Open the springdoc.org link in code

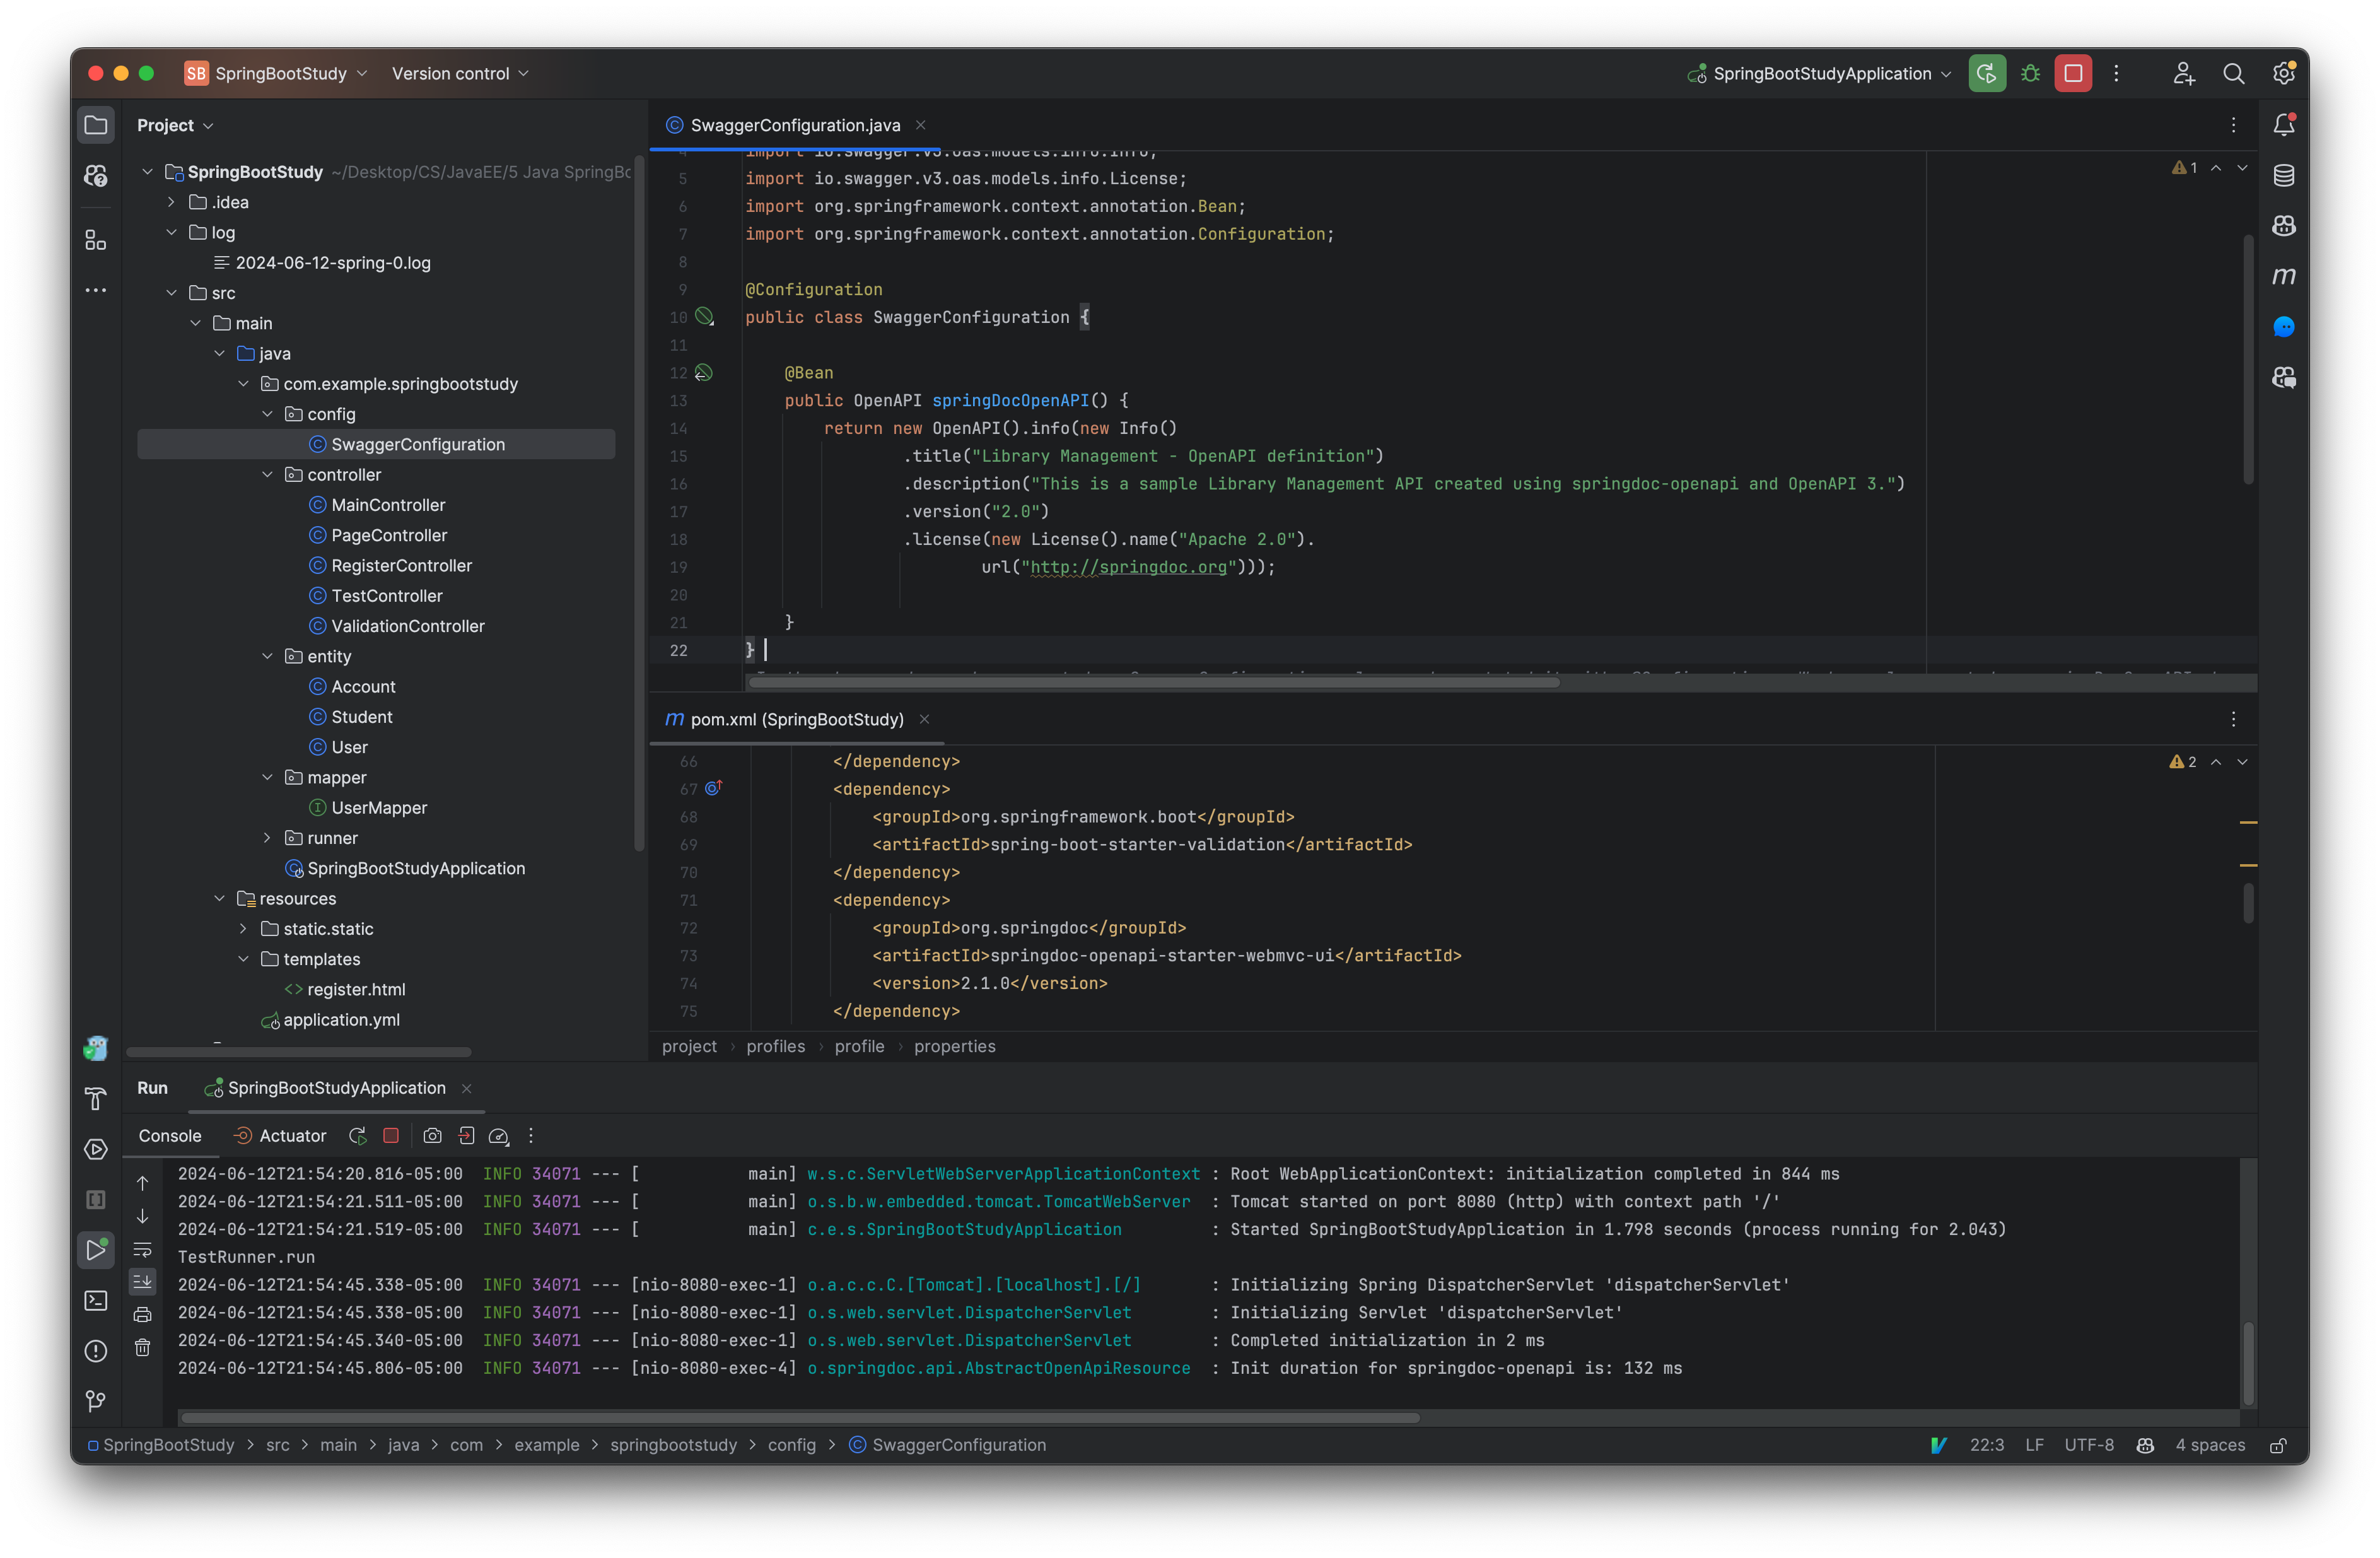1128,567
